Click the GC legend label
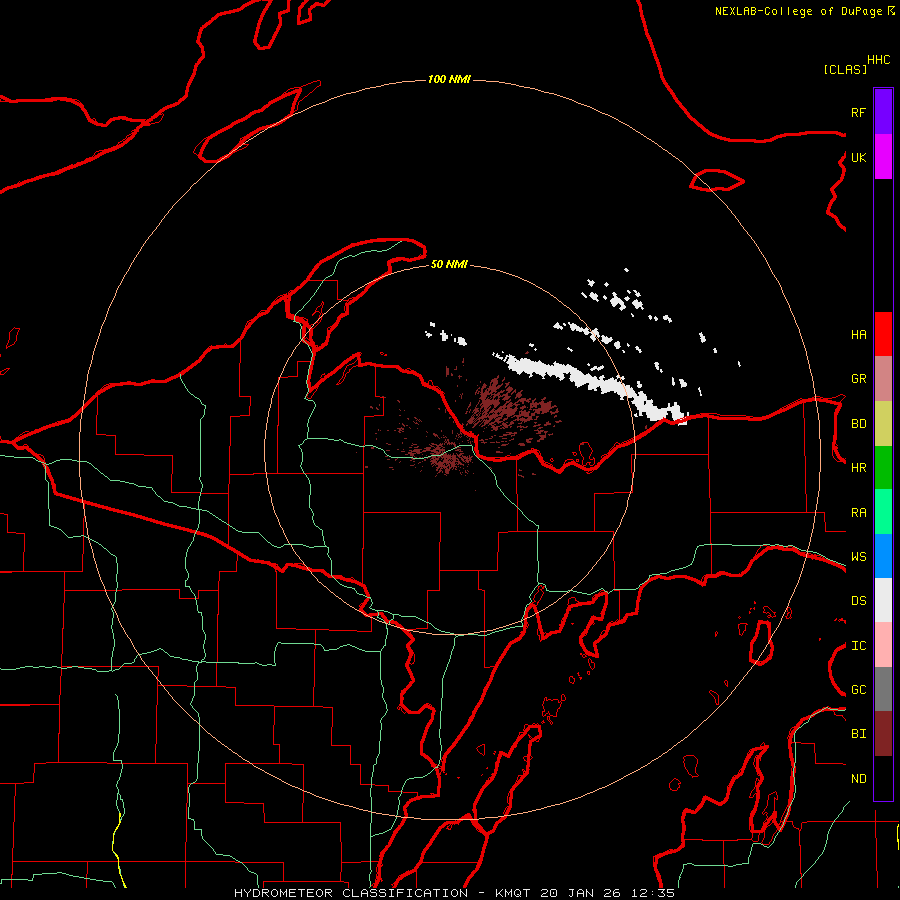900x900 pixels. (858, 690)
